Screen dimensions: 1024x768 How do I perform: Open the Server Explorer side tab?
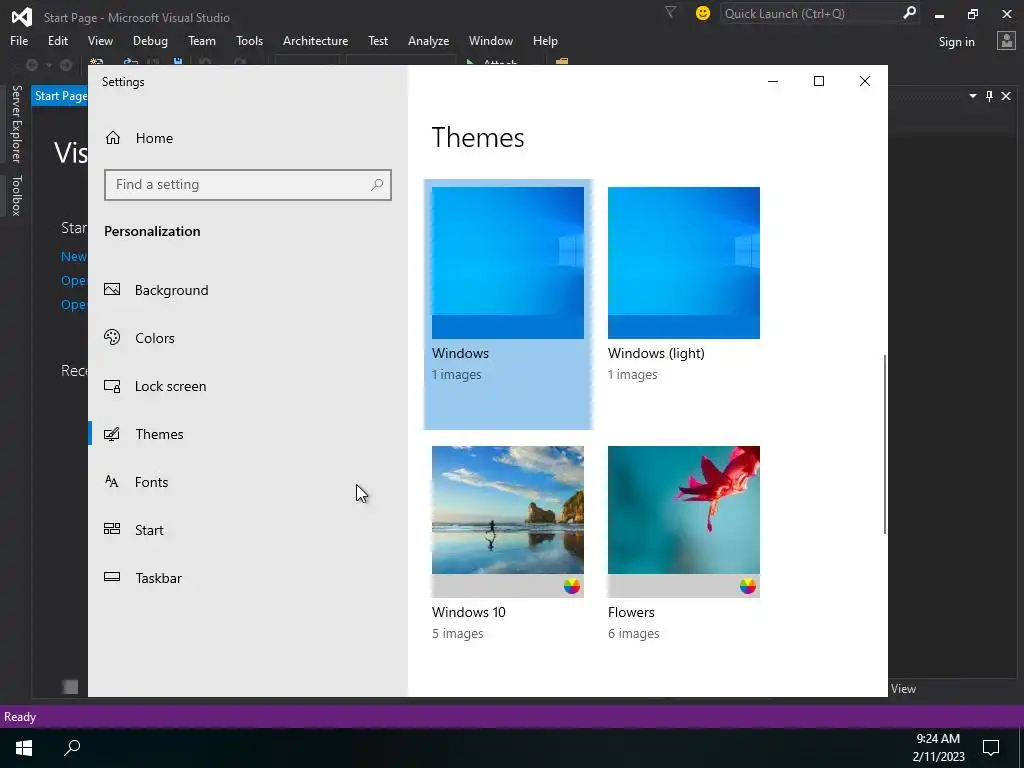[x=16, y=123]
